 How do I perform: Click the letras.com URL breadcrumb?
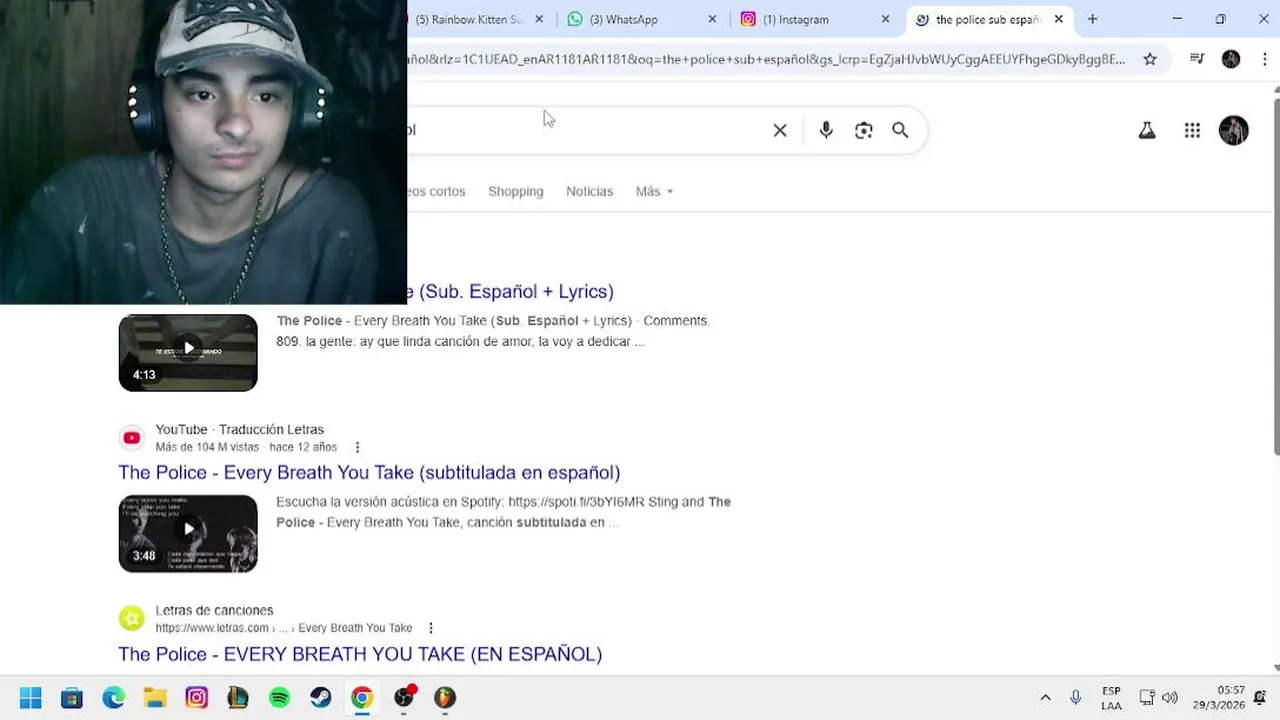(x=284, y=628)
